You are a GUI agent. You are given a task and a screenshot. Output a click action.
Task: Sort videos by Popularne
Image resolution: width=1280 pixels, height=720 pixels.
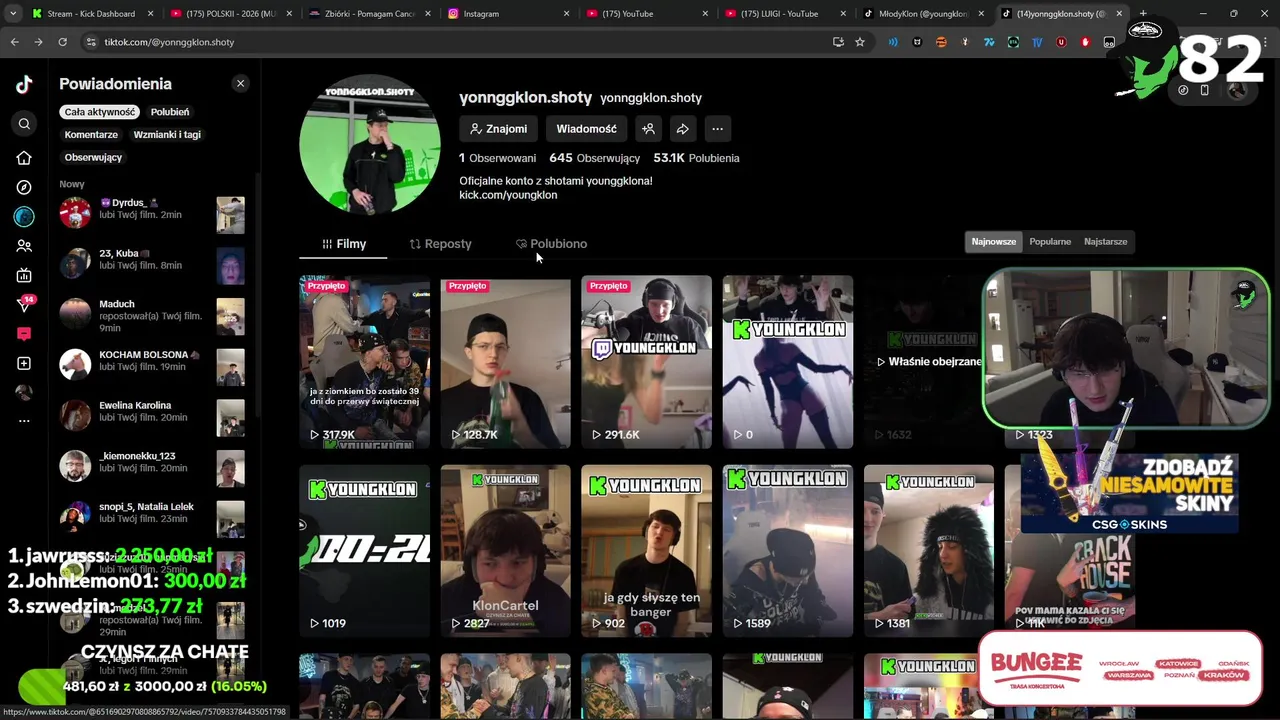coord(1050,242)
